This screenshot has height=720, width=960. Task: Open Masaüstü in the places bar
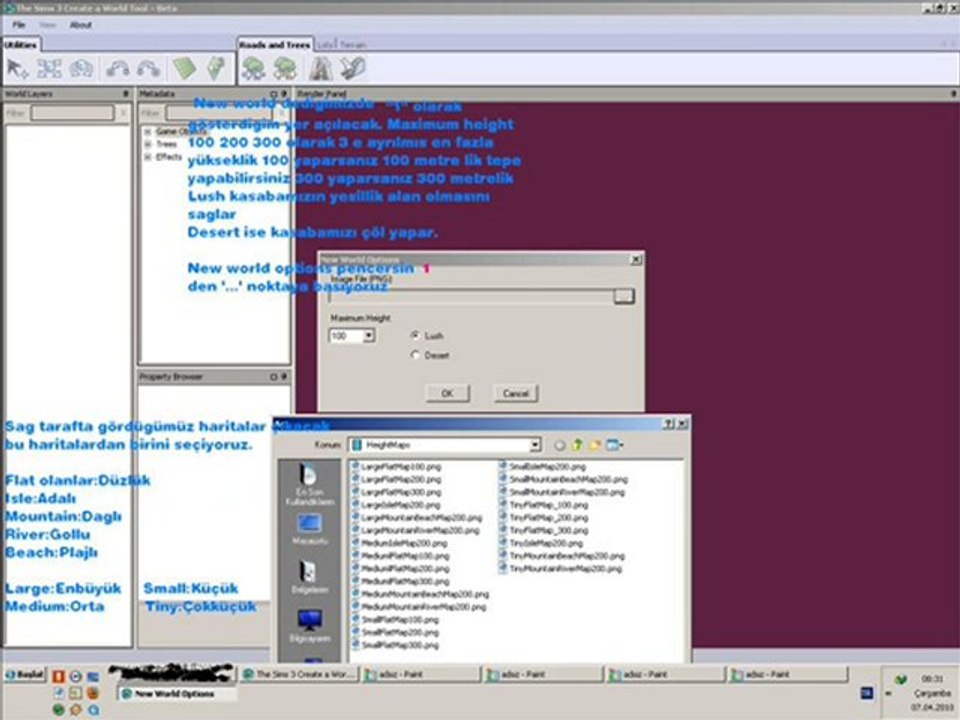pyautogui.click(x=310, y=530)
